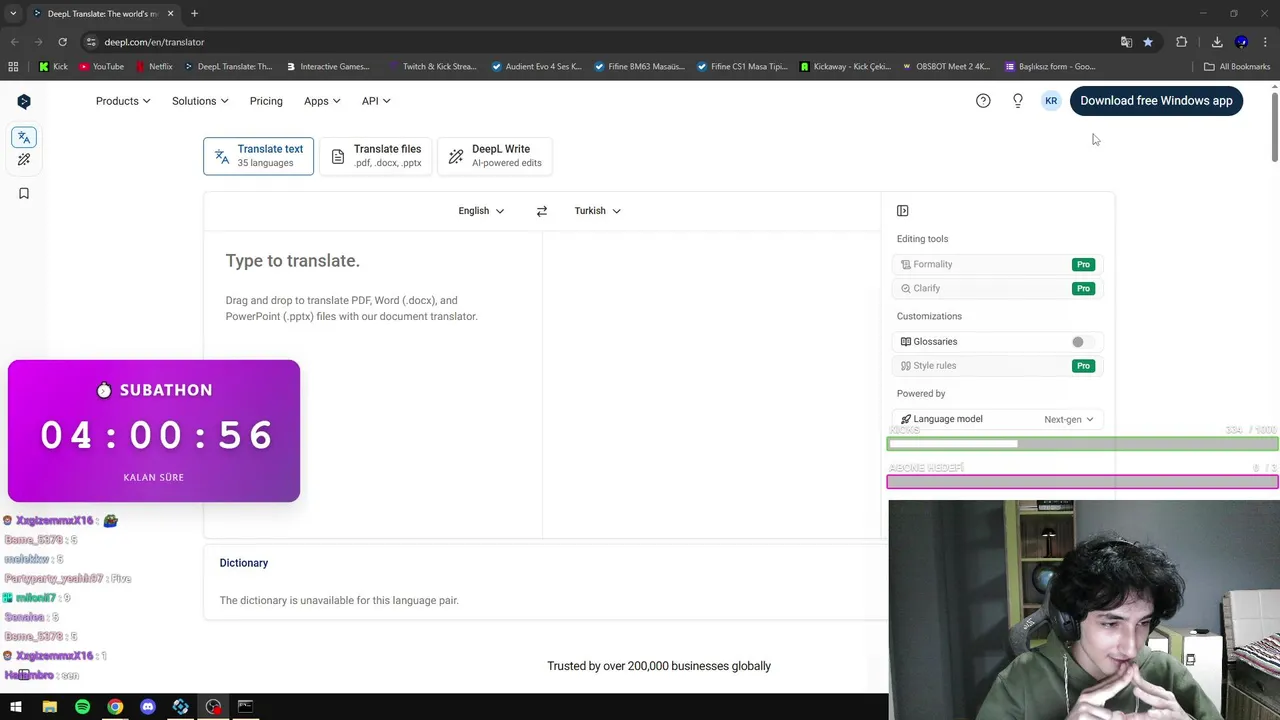The width and height of the screenshot is (1280, 720).
Task: Open saved translations bookmark icon in sidebar
Action: click(24, 193)
